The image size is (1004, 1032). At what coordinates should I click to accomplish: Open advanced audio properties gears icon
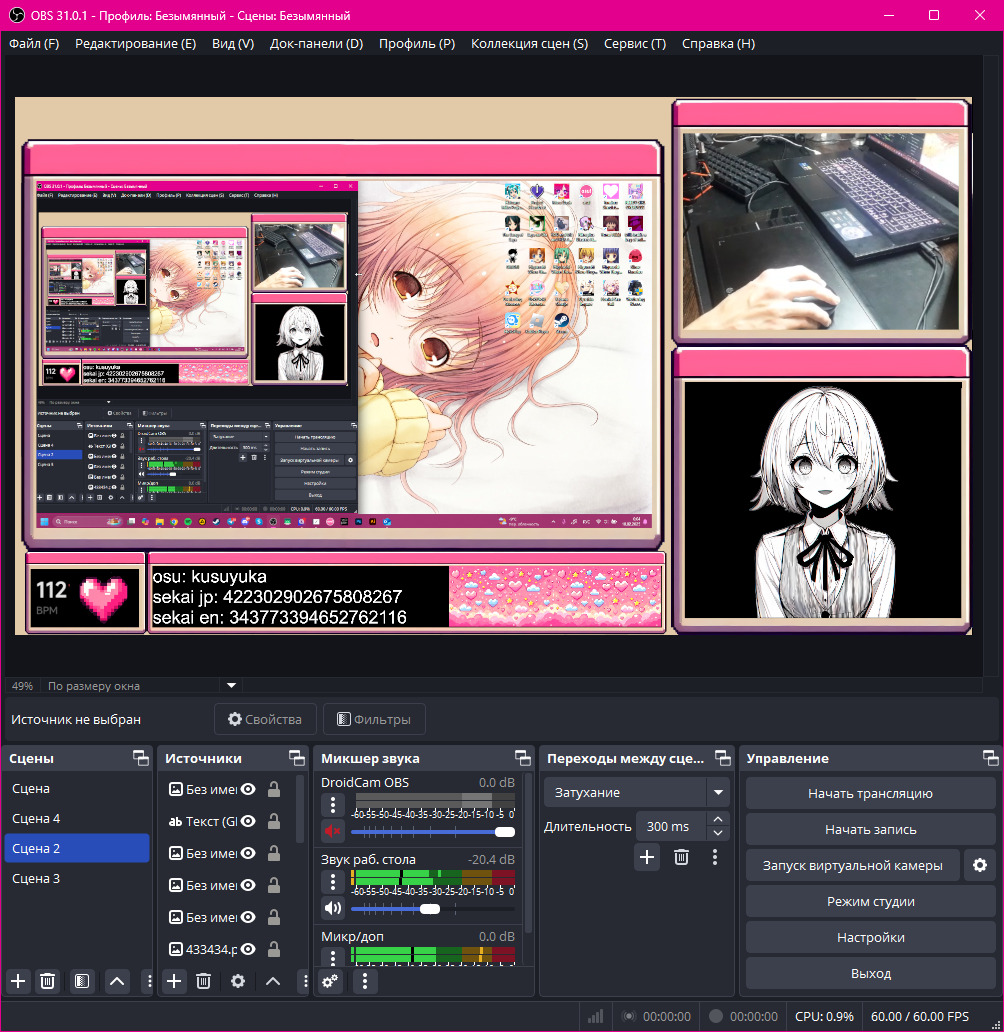tap(330, 981)
